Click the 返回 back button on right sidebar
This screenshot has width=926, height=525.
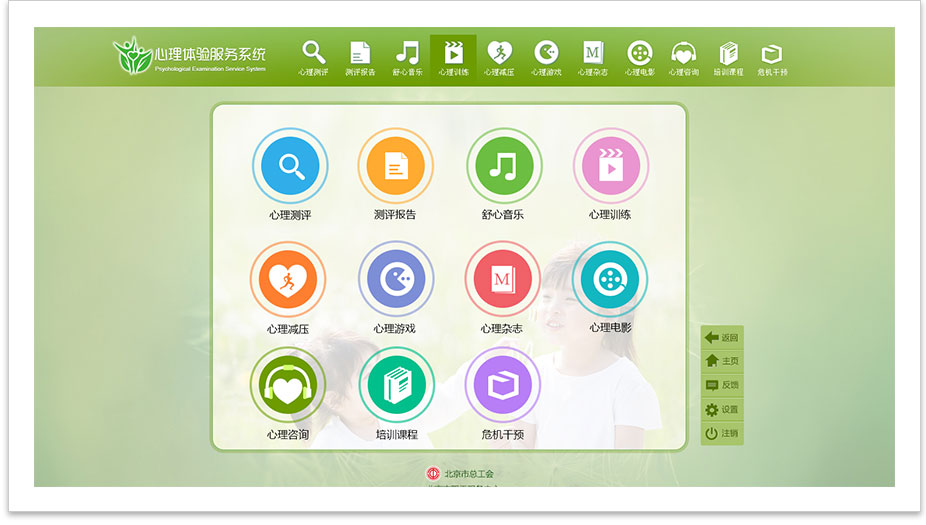(721, 338)
